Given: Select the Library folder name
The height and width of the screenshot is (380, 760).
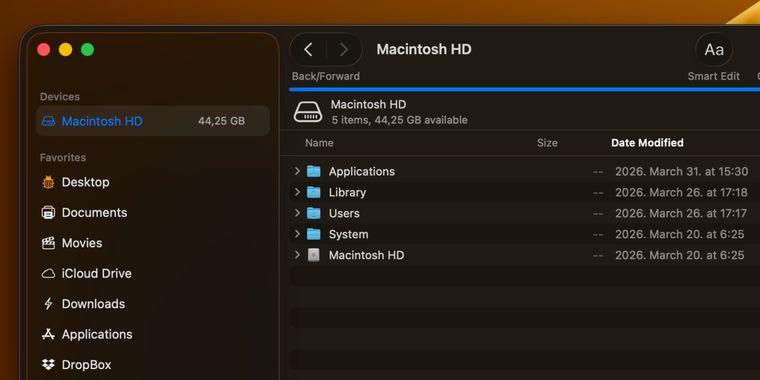Looking at the screenshot, I should tap(347, 192).
